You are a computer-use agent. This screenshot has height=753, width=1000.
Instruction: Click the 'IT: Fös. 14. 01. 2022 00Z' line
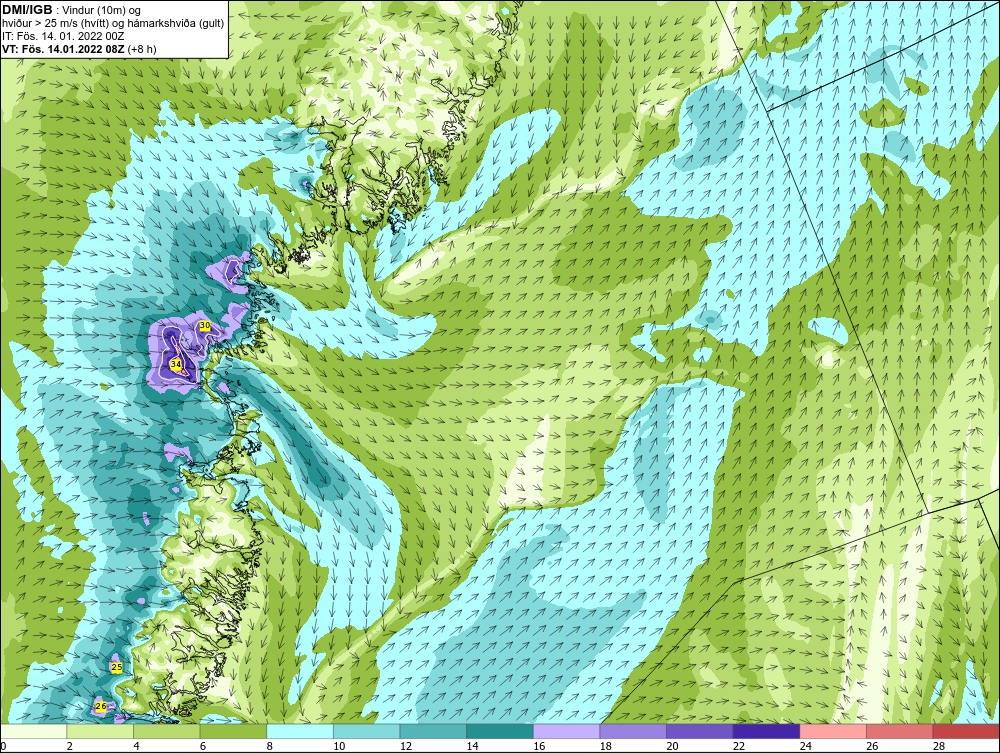[x=62, y=36]
